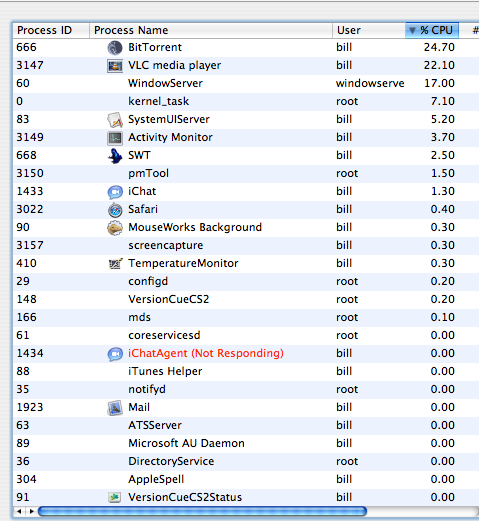Select the ATSServer process row

[x=246, y=425]
